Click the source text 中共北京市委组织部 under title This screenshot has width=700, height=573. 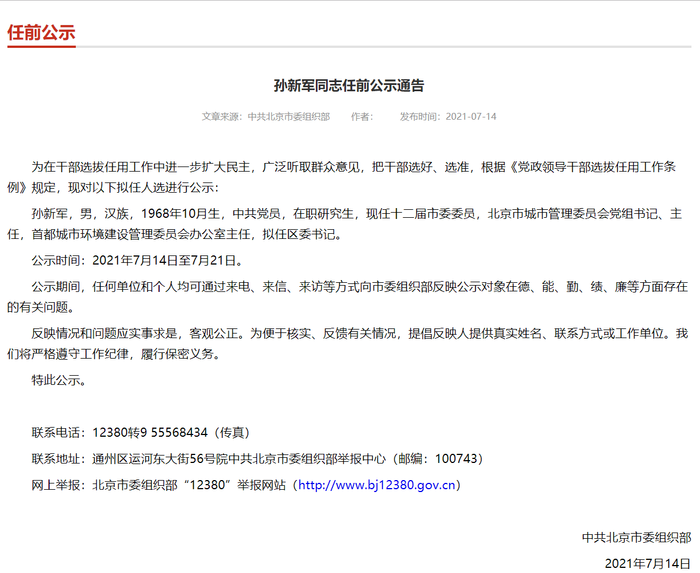289,117
